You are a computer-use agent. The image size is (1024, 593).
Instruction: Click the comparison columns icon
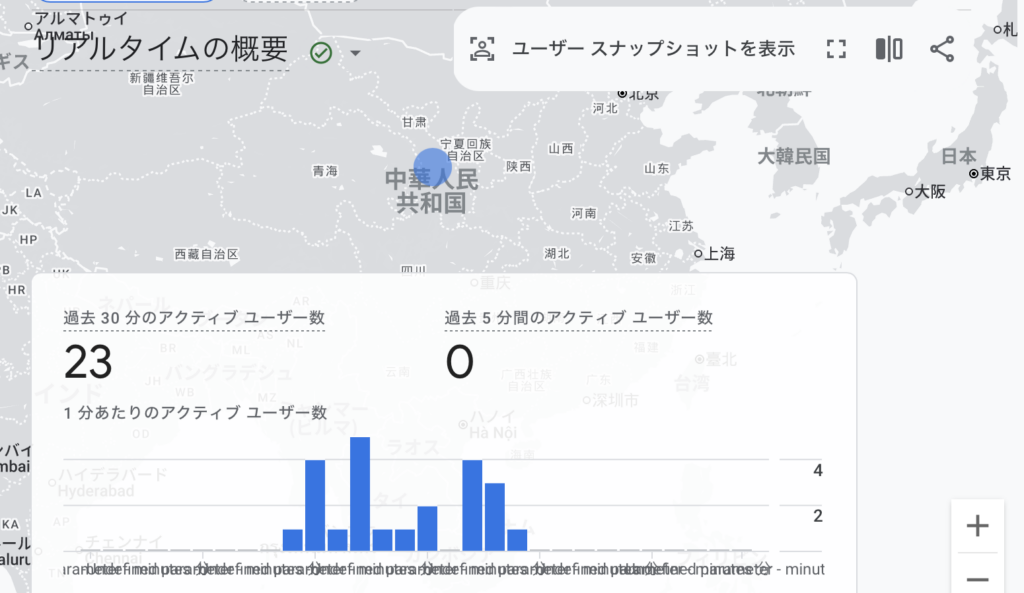pos(889,49)
